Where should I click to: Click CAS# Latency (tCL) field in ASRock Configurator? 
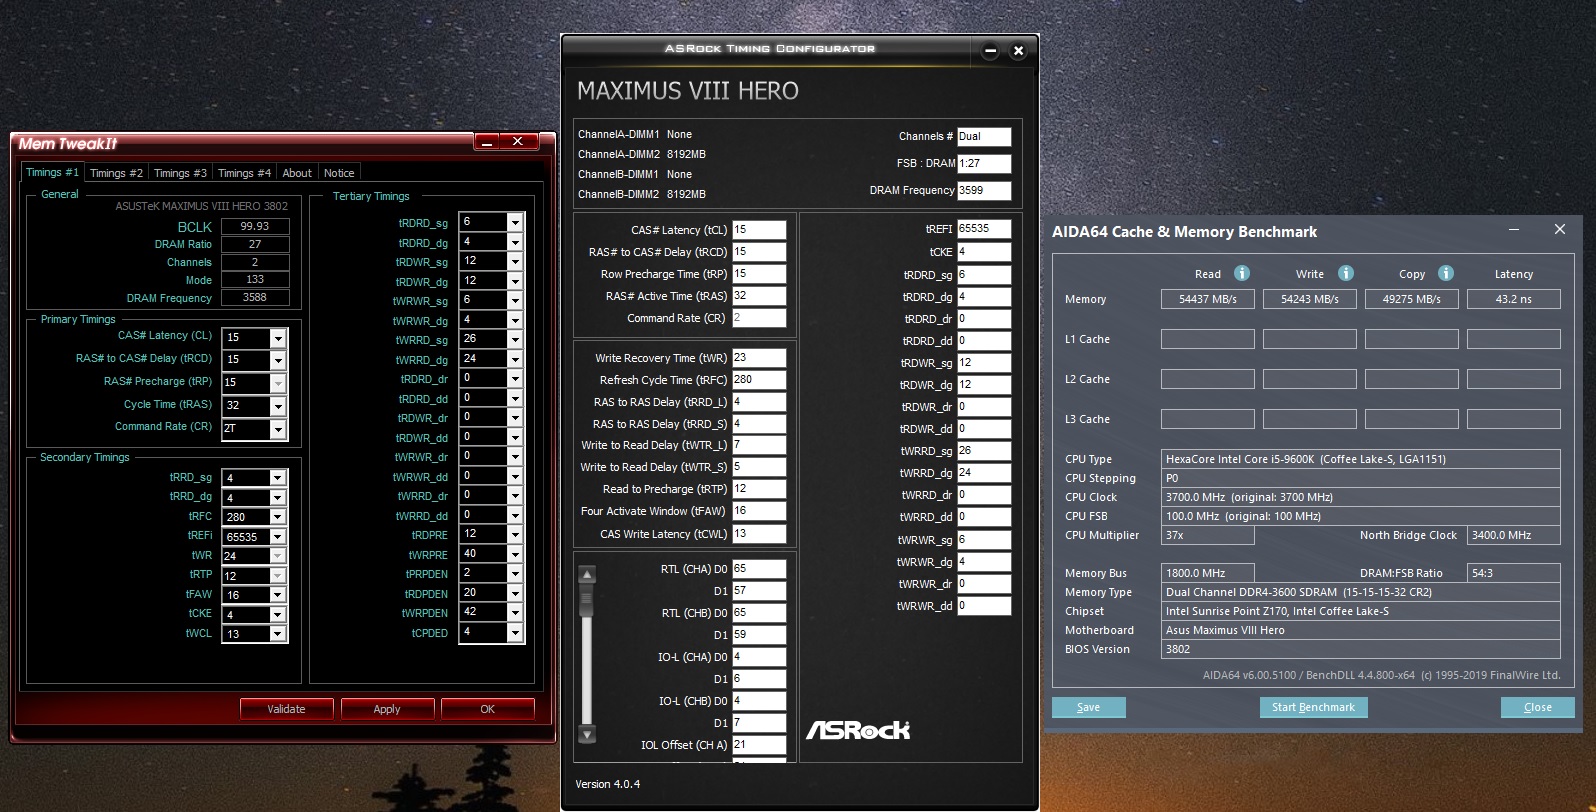759,230
